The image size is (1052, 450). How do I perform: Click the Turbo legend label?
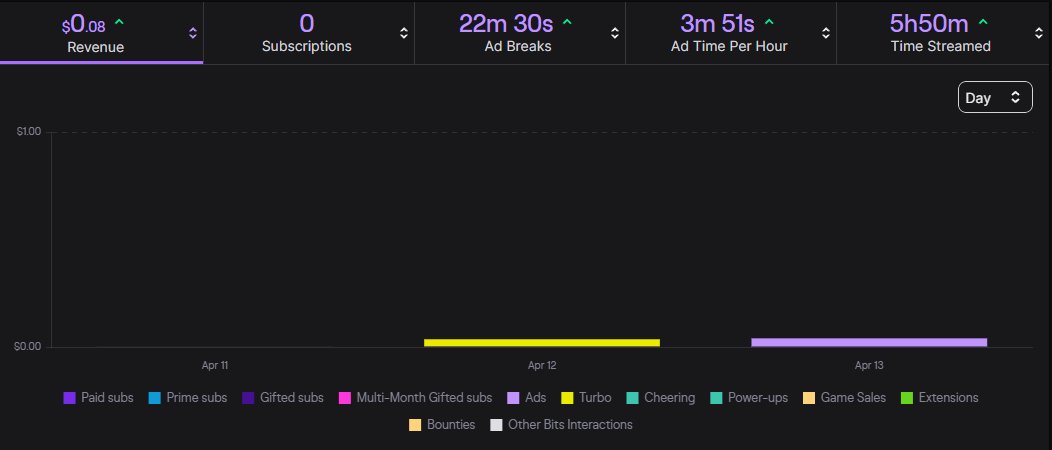595,398
